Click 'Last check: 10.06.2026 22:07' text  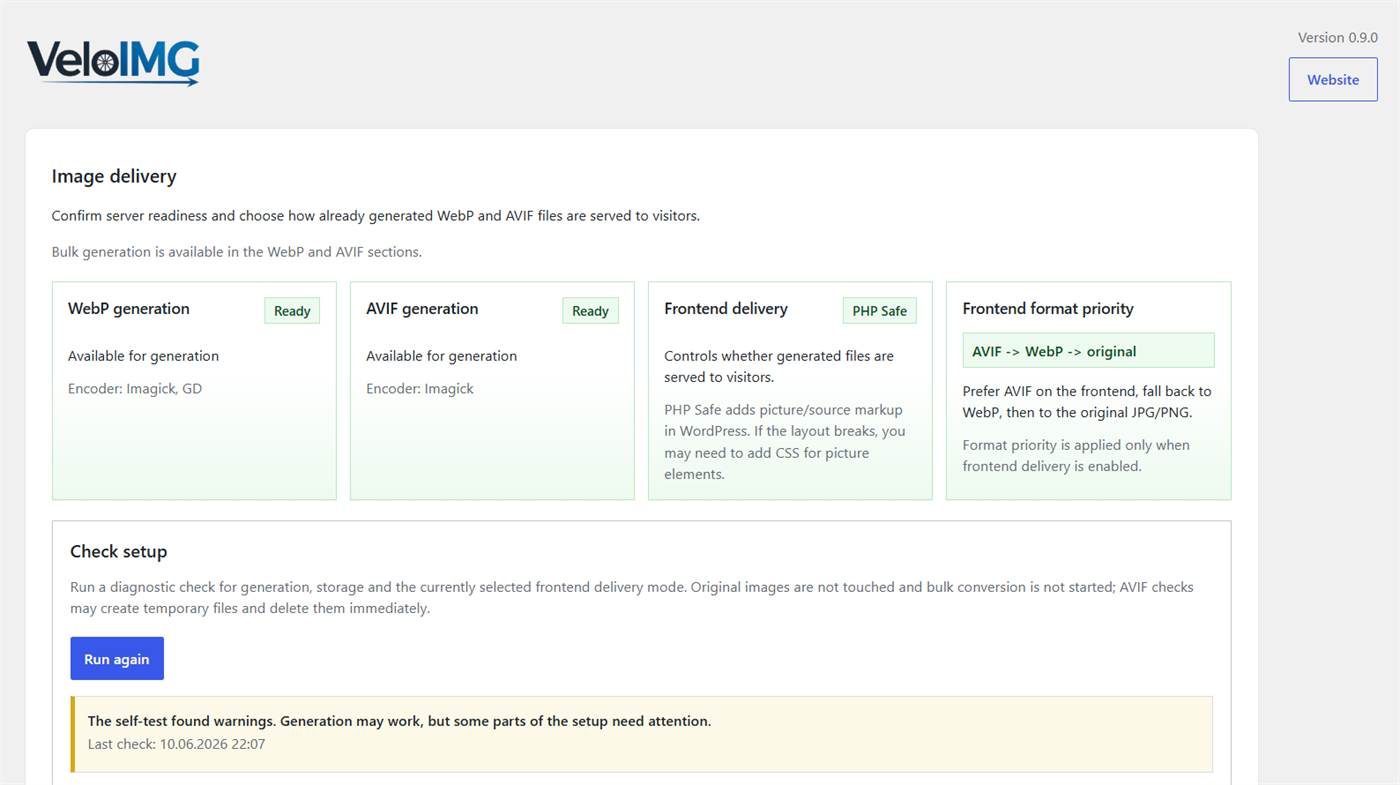[176, 744]
